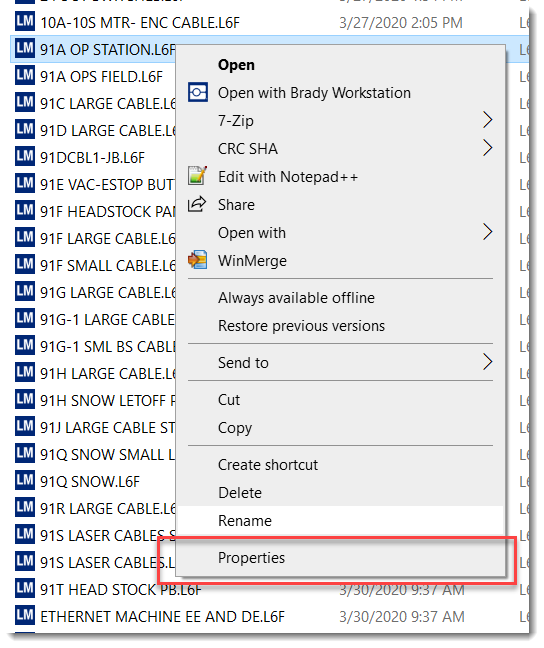The width and height of the screenshot is (544, 648).
Task: Select file name 91T HEAD STOCK PB.L6F
Action: (121, 590)
